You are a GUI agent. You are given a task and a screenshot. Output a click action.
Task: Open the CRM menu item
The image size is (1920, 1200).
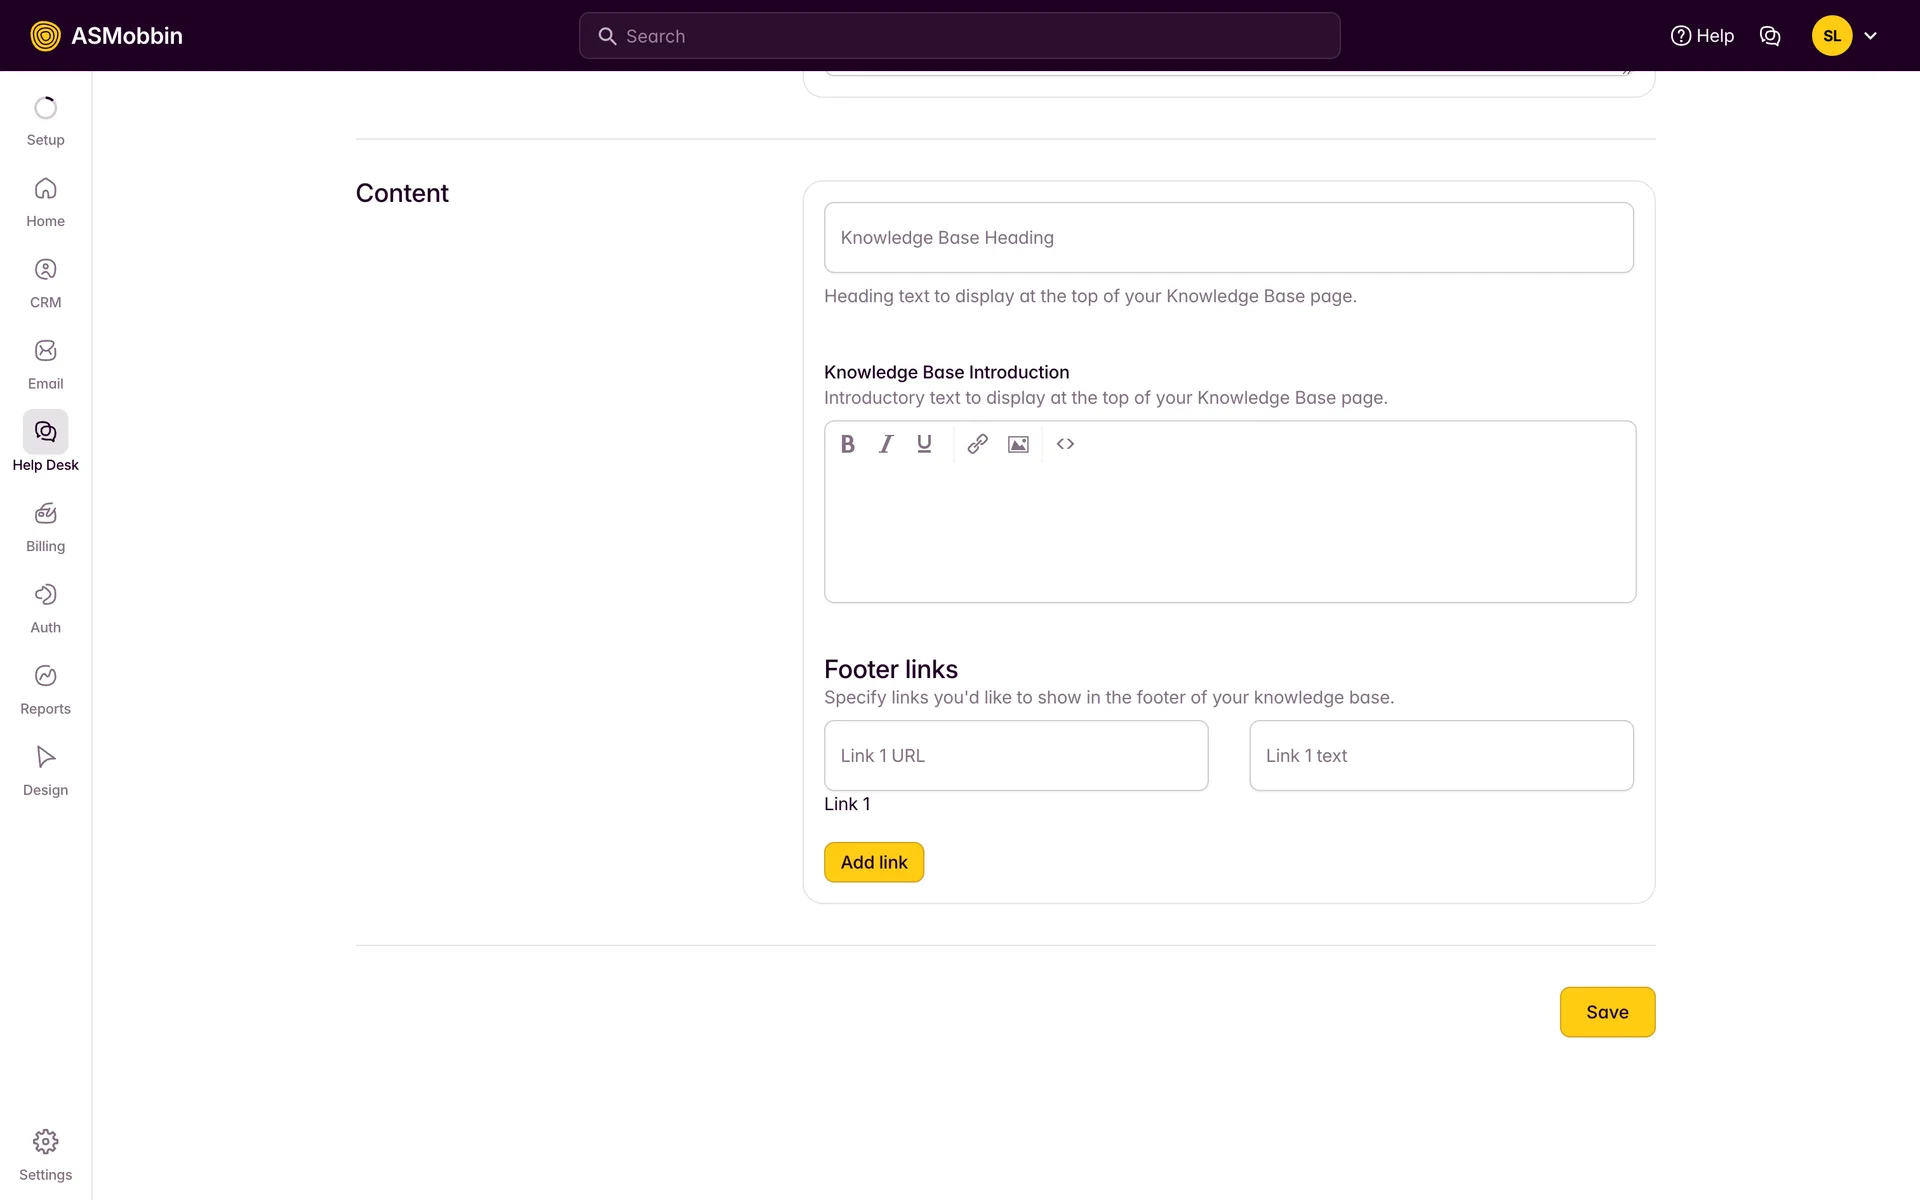pos(45,283)
